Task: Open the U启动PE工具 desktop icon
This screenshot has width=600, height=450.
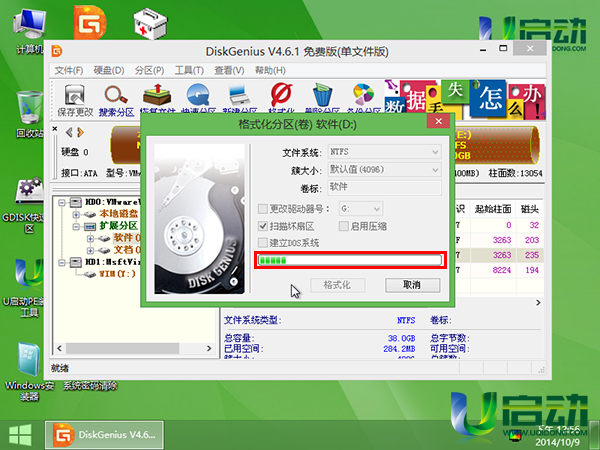Action: tap(29, 288)
